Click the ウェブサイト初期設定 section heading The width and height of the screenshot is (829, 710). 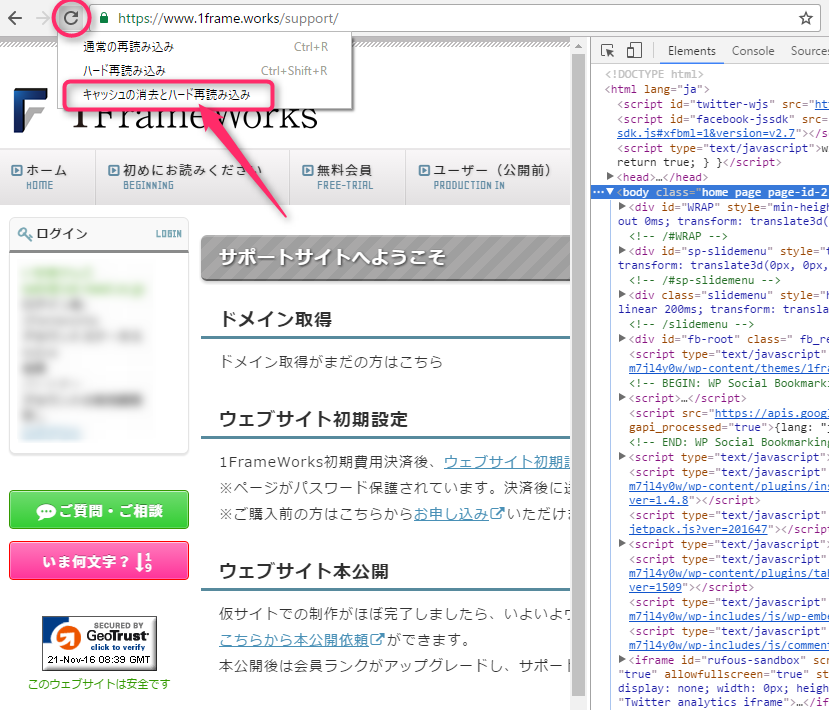(314, 419)
